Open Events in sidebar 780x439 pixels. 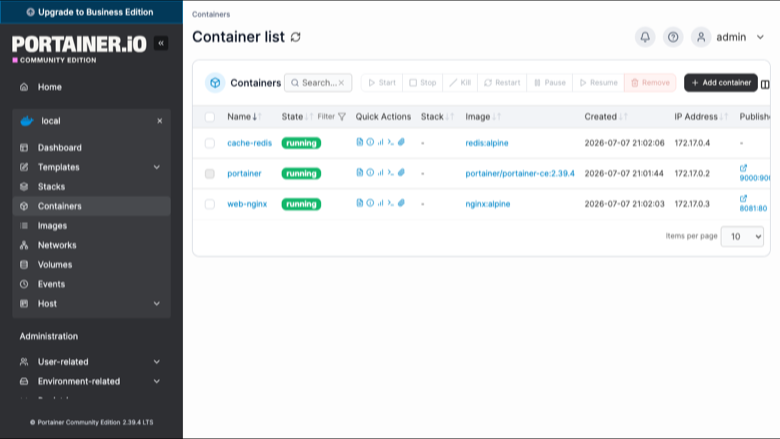pyautogui.click(x=92, y=284)
